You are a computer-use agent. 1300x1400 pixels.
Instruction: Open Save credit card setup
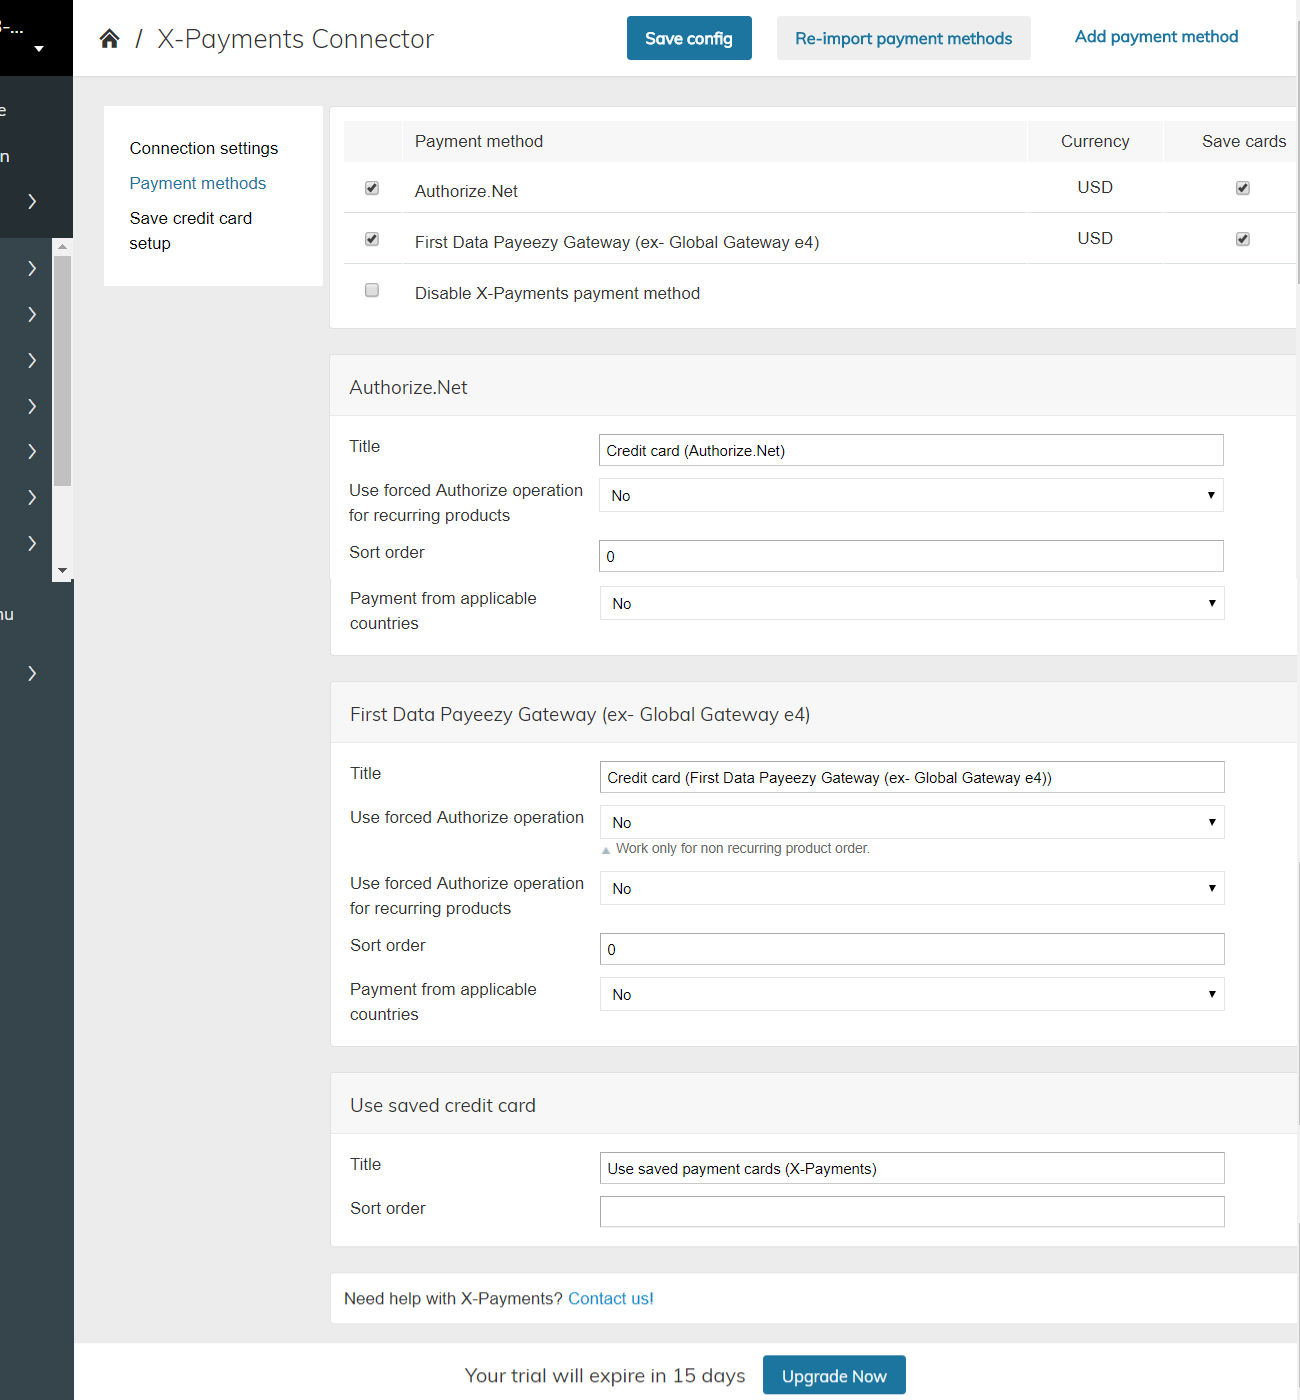click(191, 230)
